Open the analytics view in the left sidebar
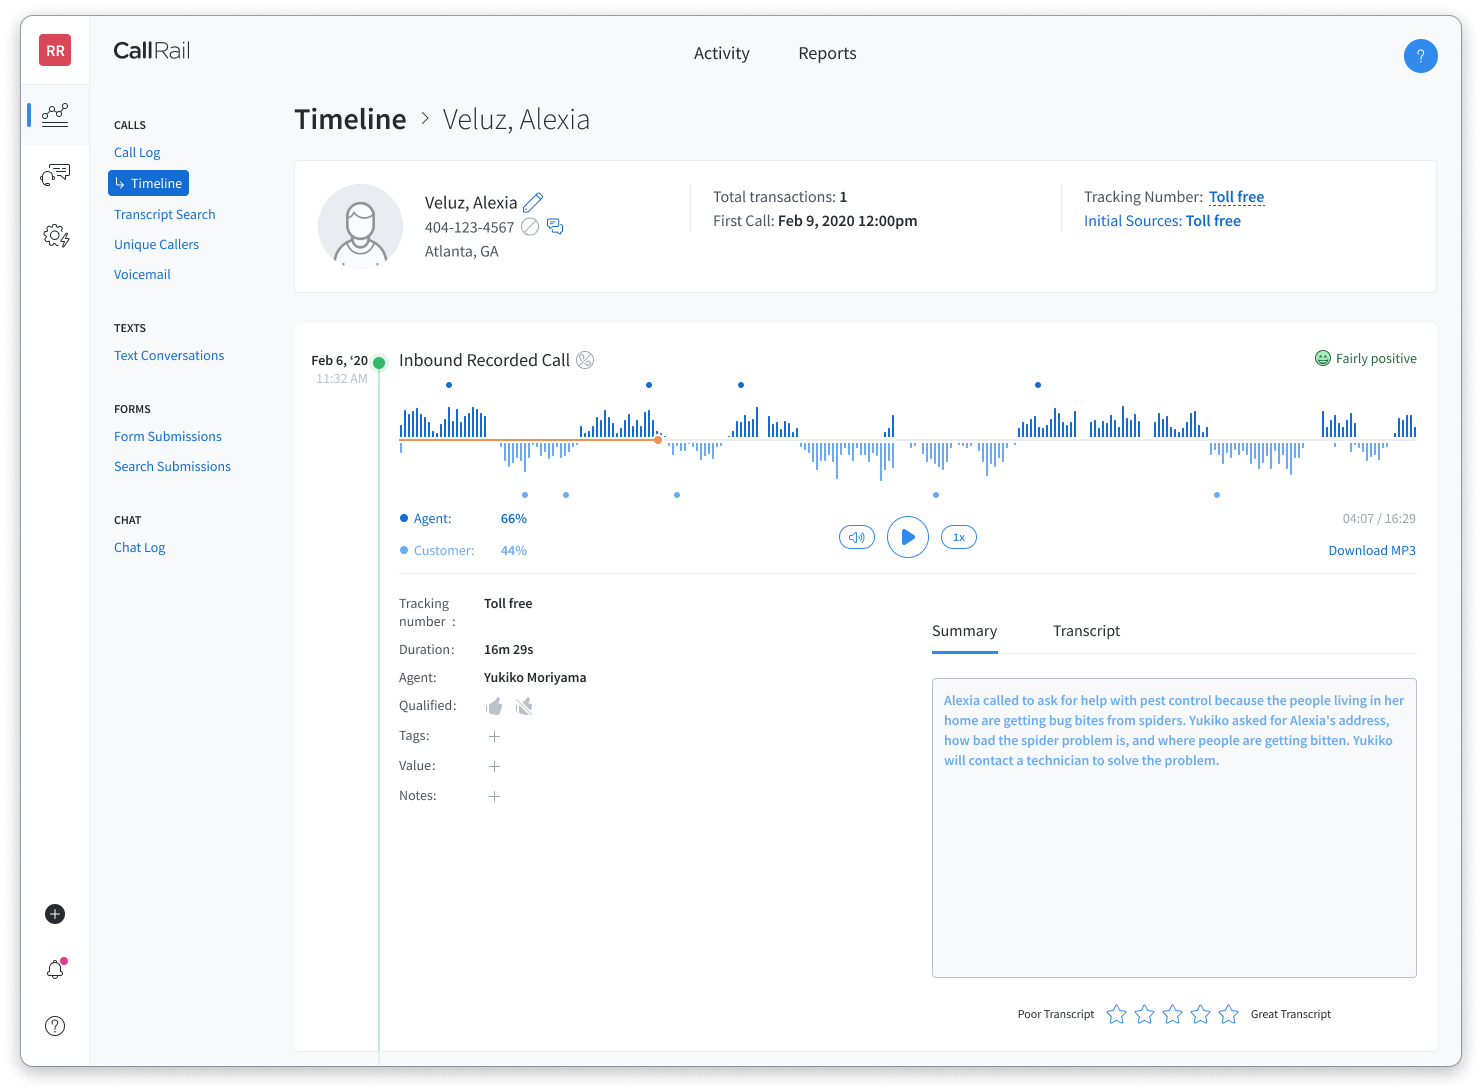 pos(55,114)
